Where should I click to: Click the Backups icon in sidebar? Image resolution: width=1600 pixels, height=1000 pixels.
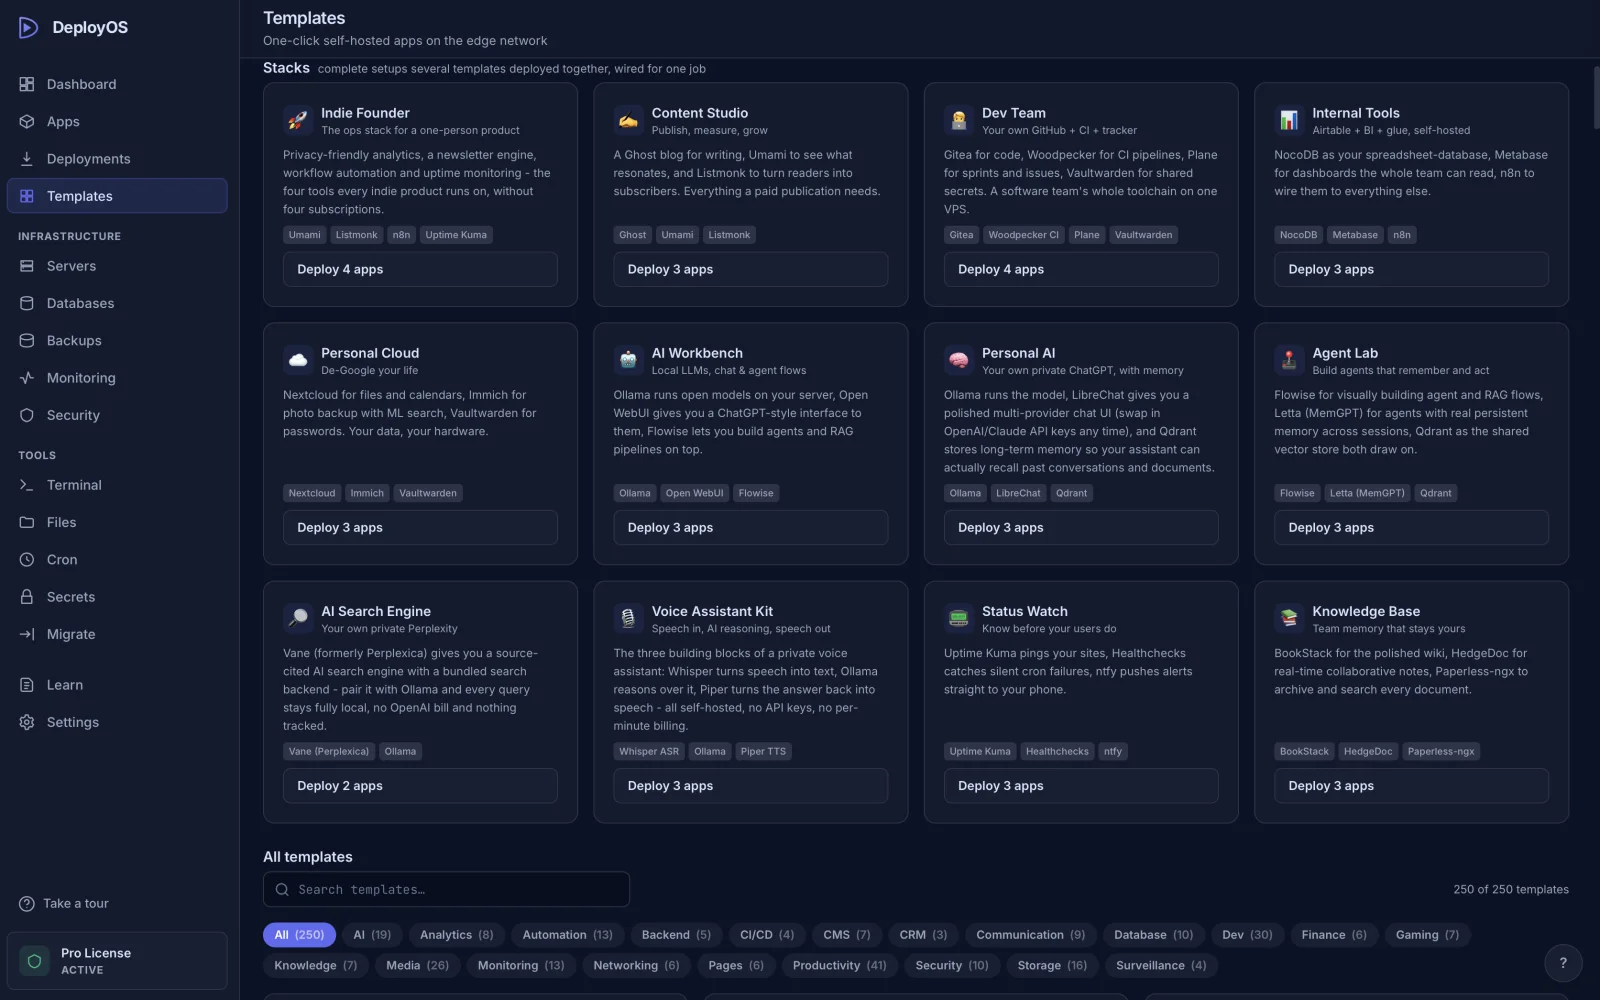(27, 340)
